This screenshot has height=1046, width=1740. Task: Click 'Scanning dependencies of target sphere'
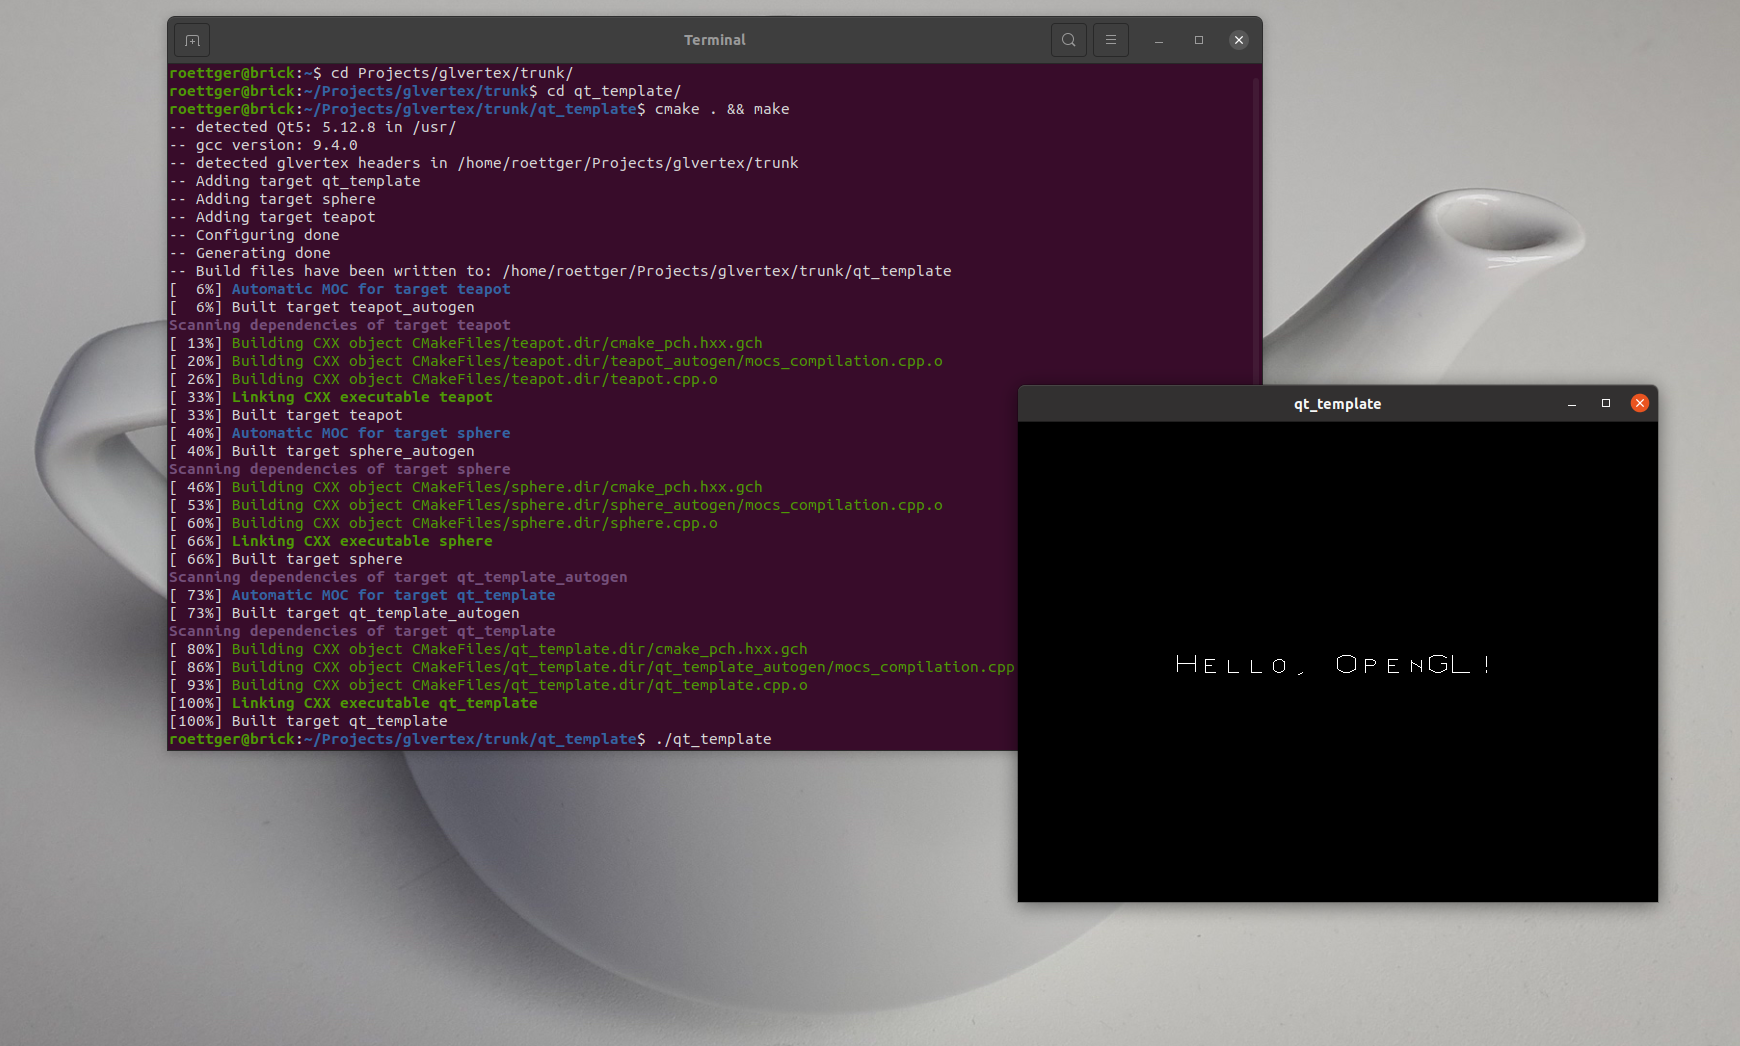340,469
